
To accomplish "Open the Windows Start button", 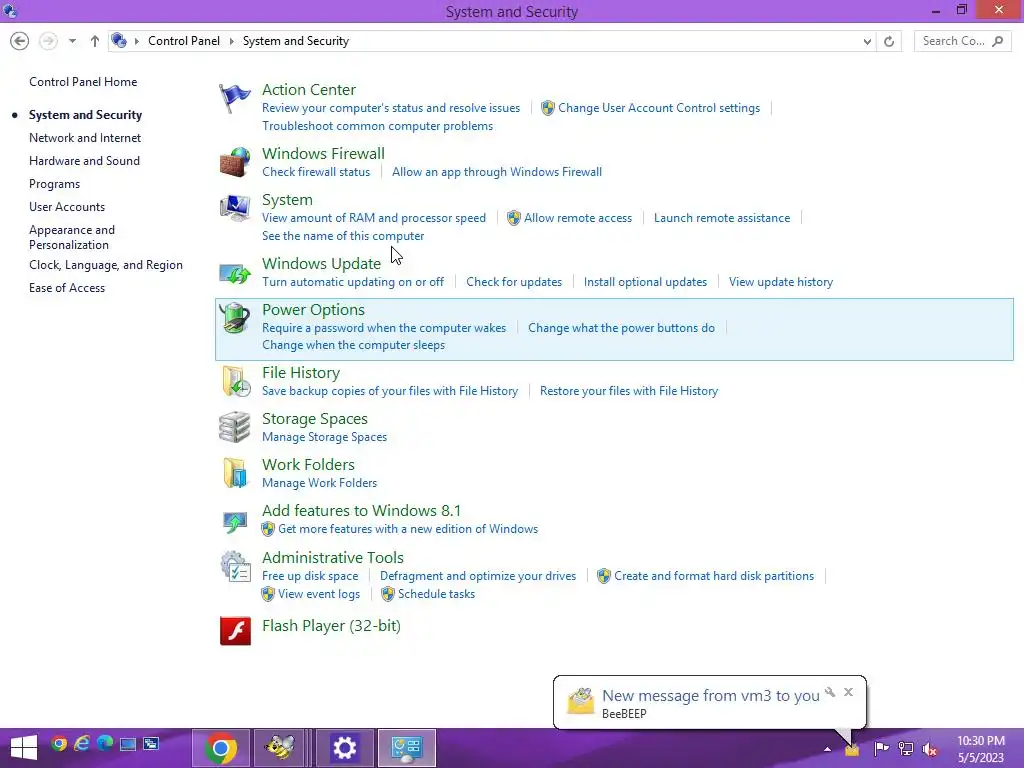I will point(24,748).
